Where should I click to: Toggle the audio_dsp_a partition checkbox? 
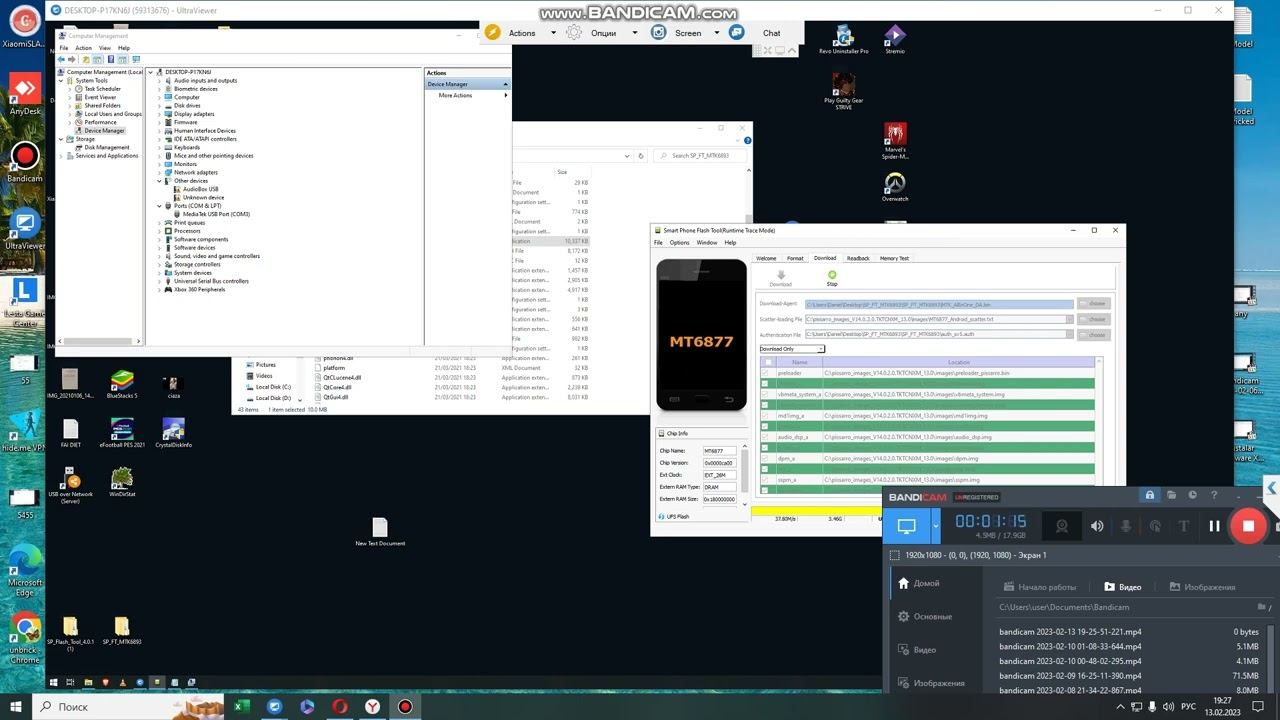tap(765, 437)
